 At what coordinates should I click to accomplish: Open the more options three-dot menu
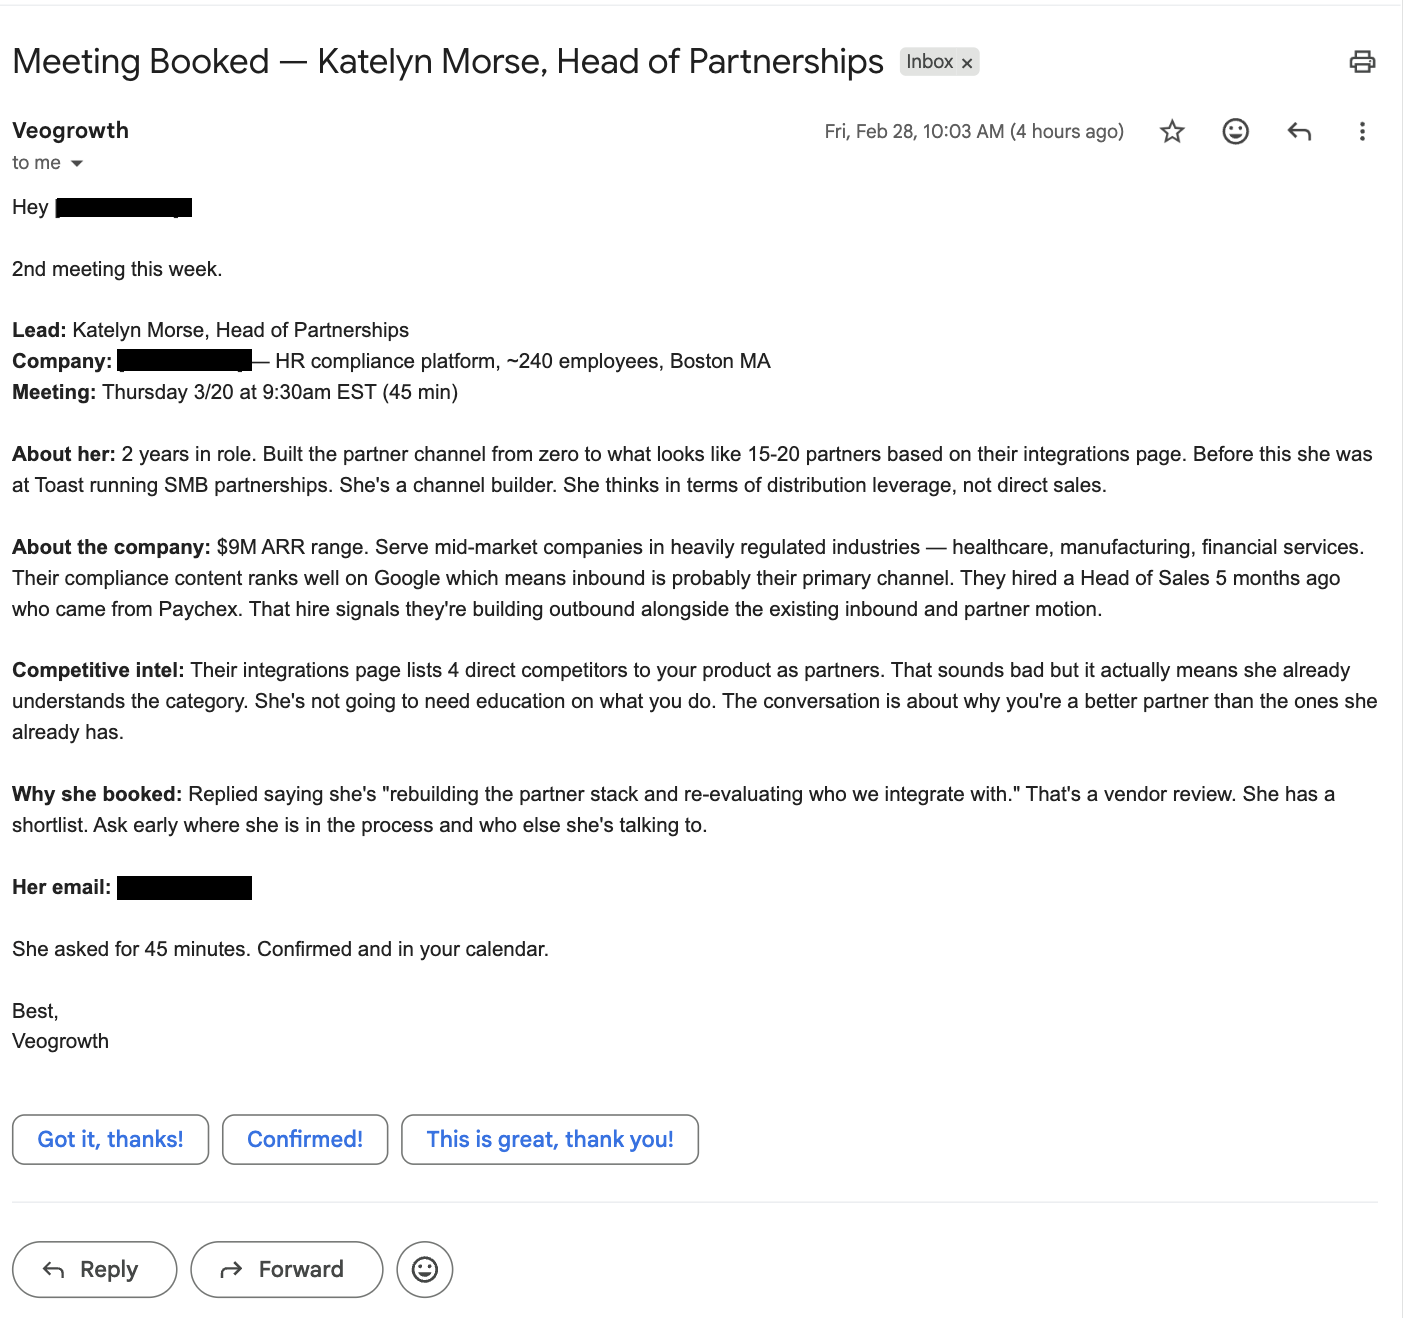pyautogui.click(x=1362, y=131)
